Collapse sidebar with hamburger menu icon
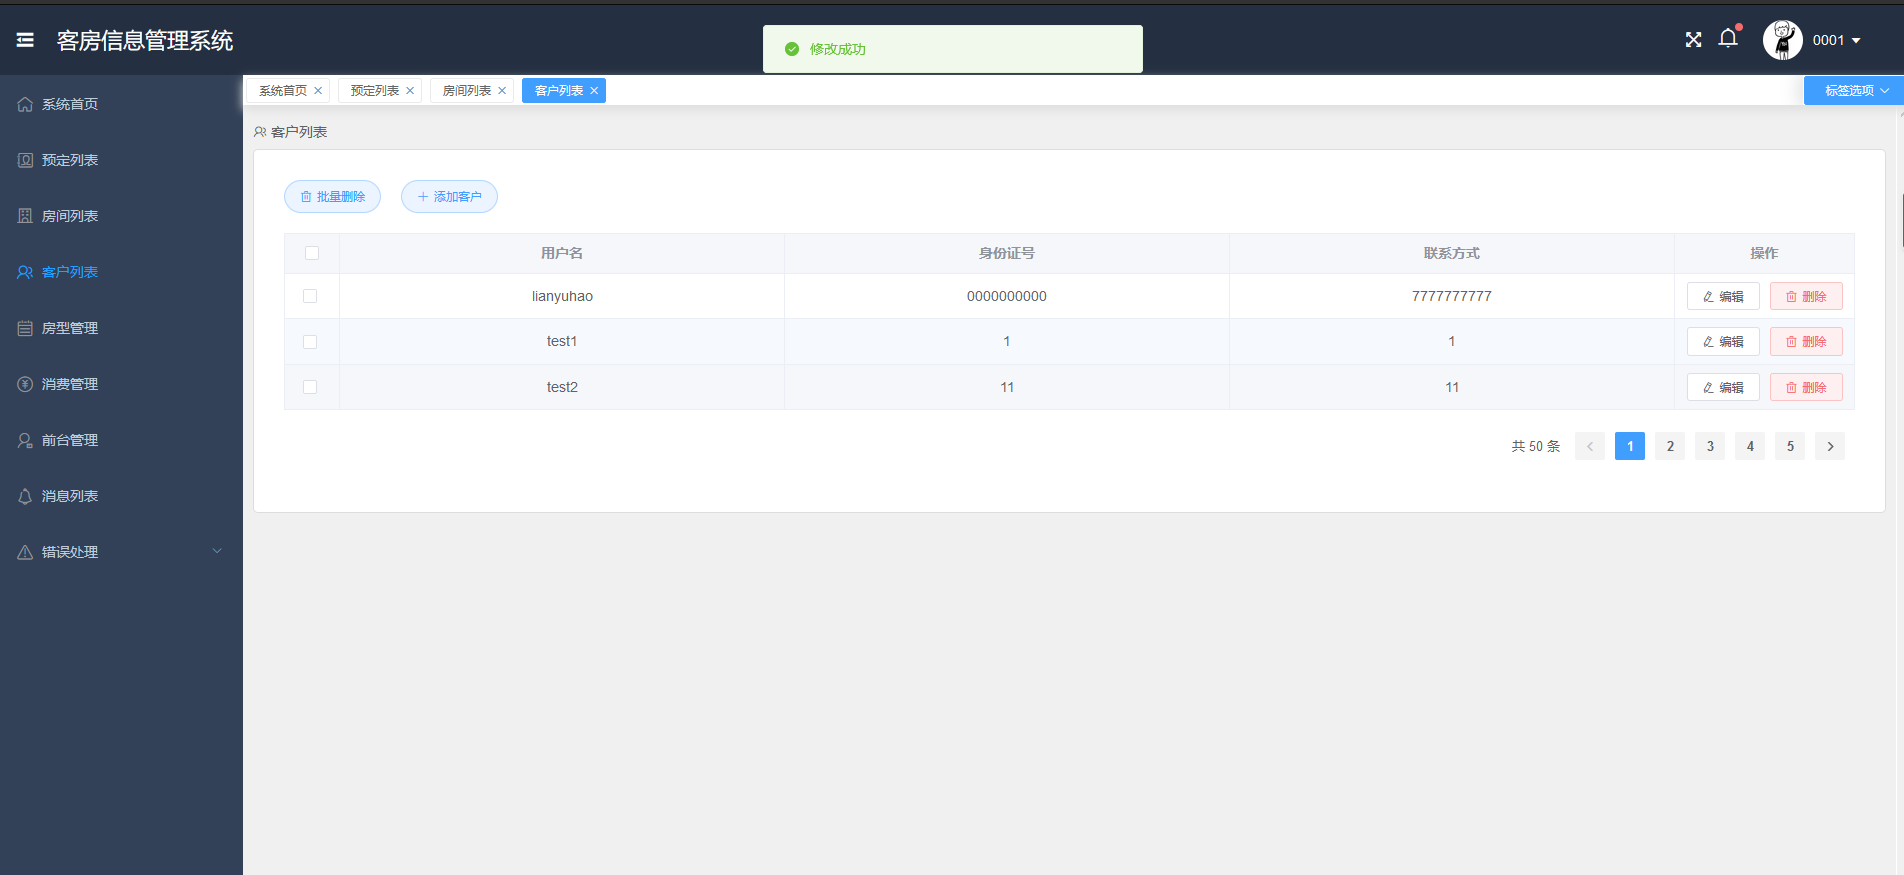 (25, 40)
